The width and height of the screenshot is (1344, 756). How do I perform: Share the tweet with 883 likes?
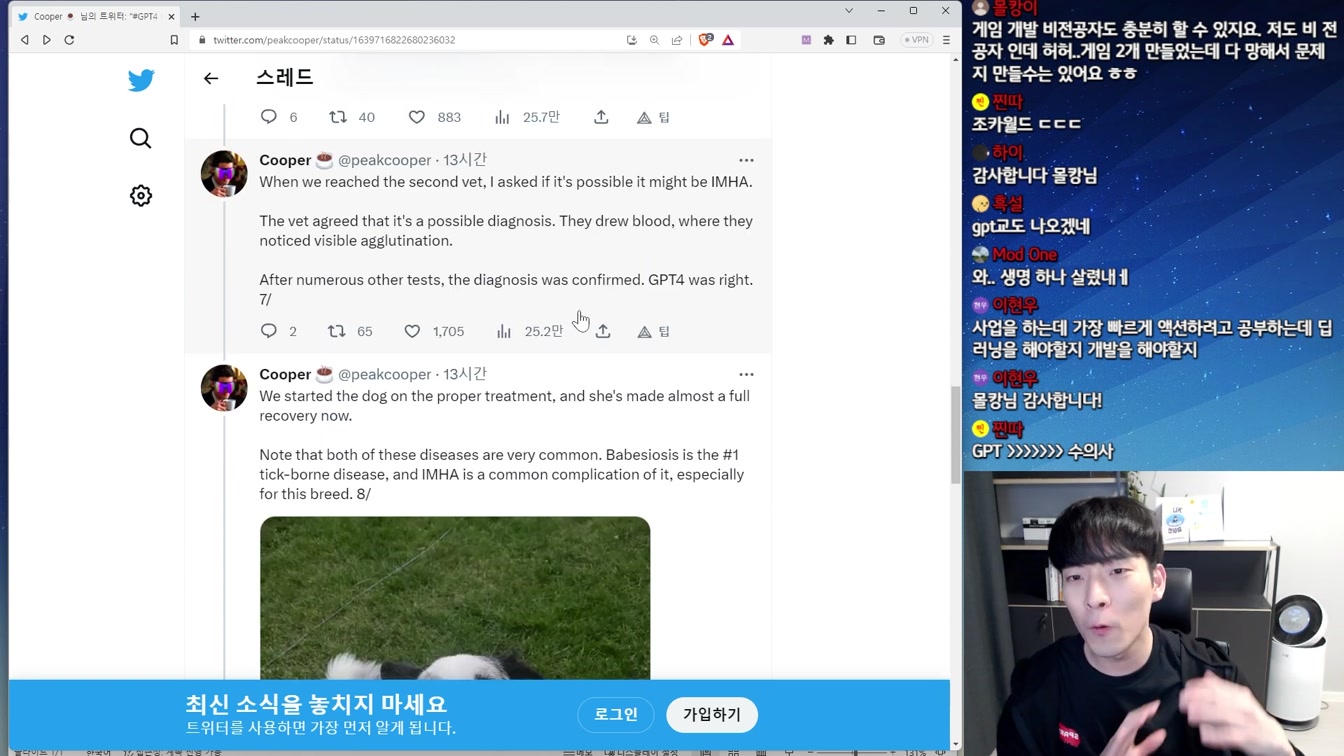601,117
